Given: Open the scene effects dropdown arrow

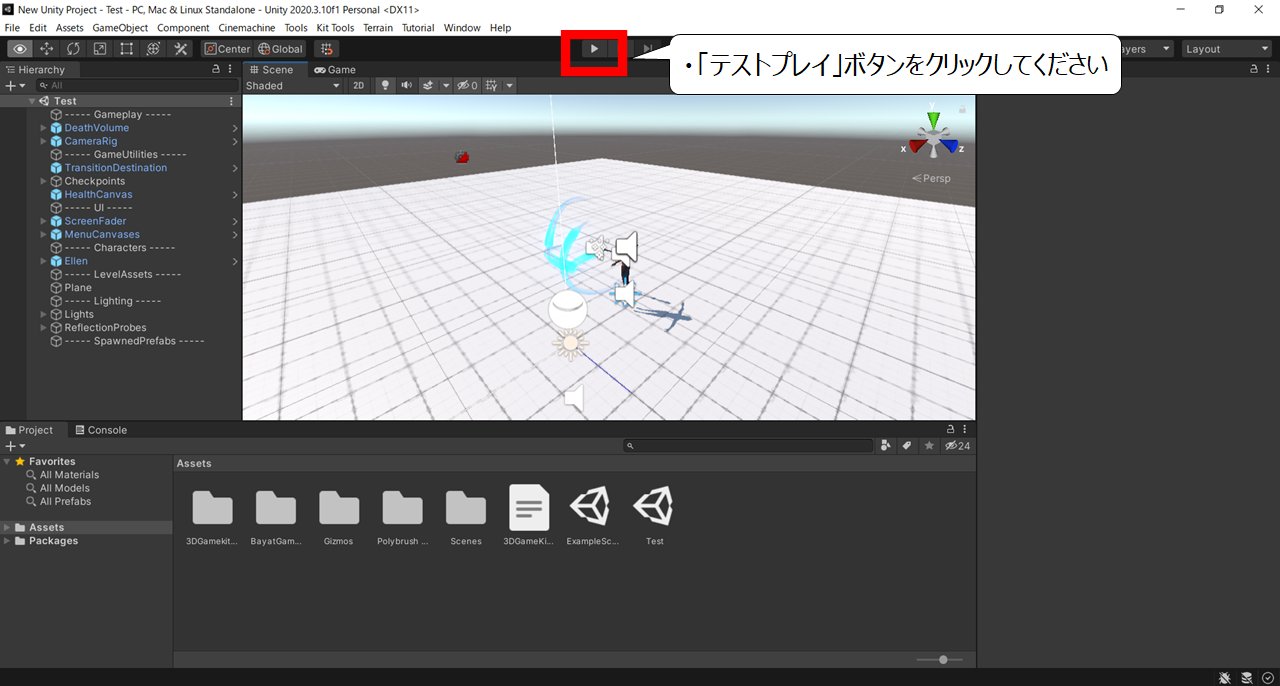Looking at the screenshot, I should [x=445, y=86].
